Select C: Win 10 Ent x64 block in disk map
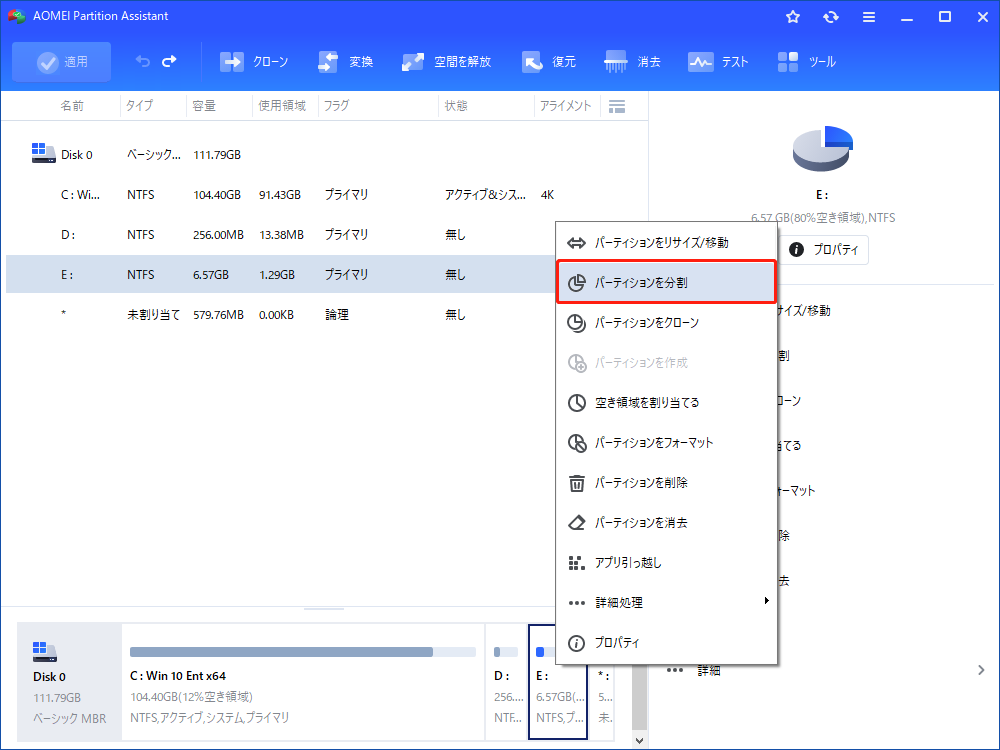Viewport: 1000px width, 750px height. [x=303, y=682]
